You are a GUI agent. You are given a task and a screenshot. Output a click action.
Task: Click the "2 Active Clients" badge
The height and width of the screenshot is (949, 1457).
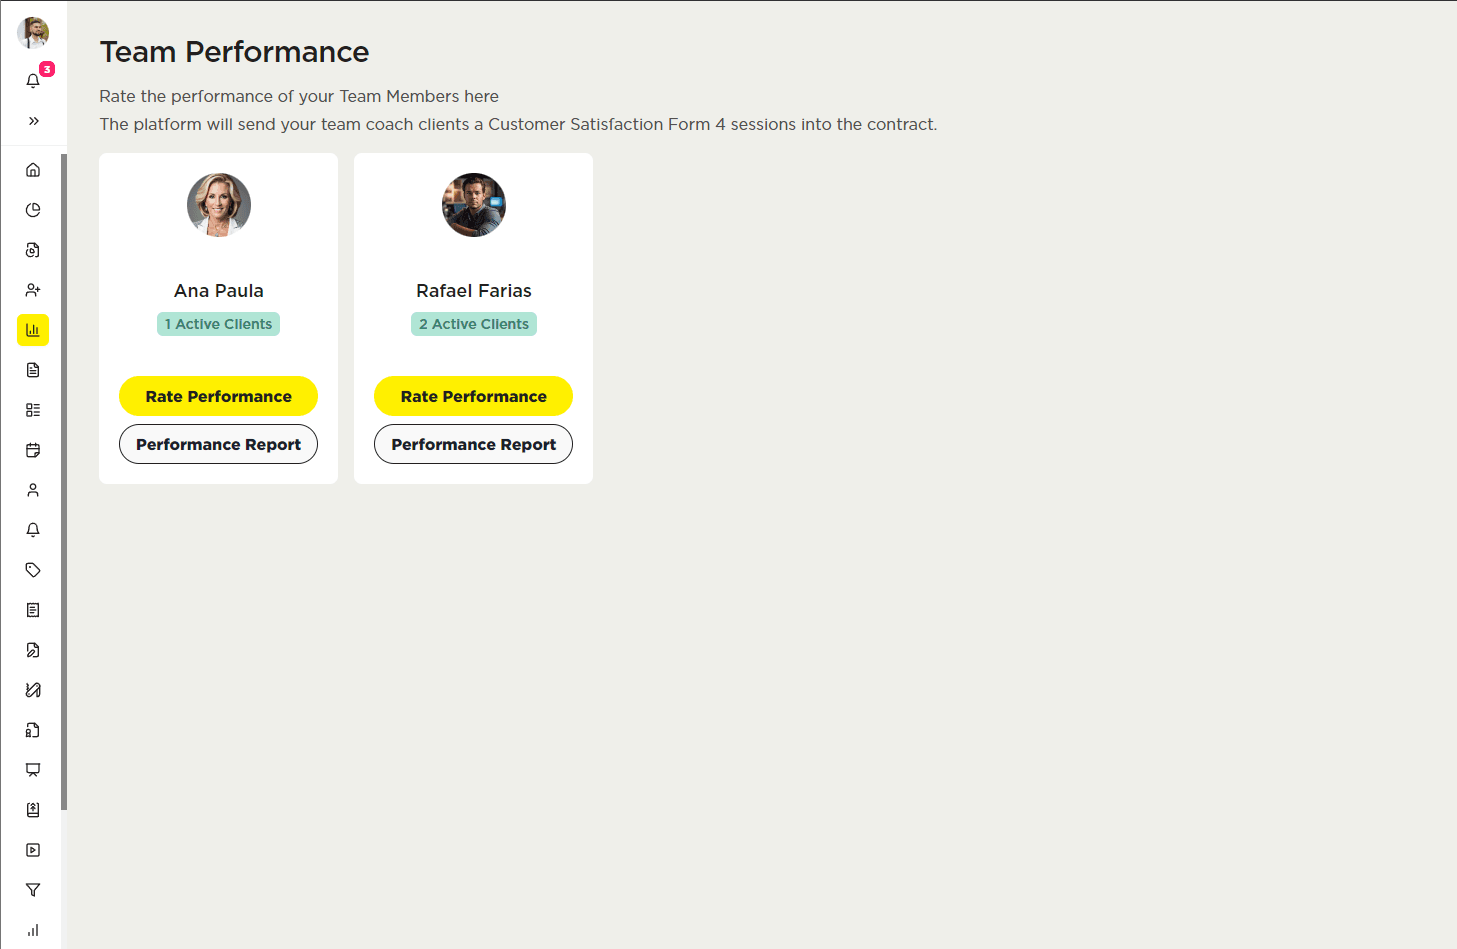[x=474, y=324]
